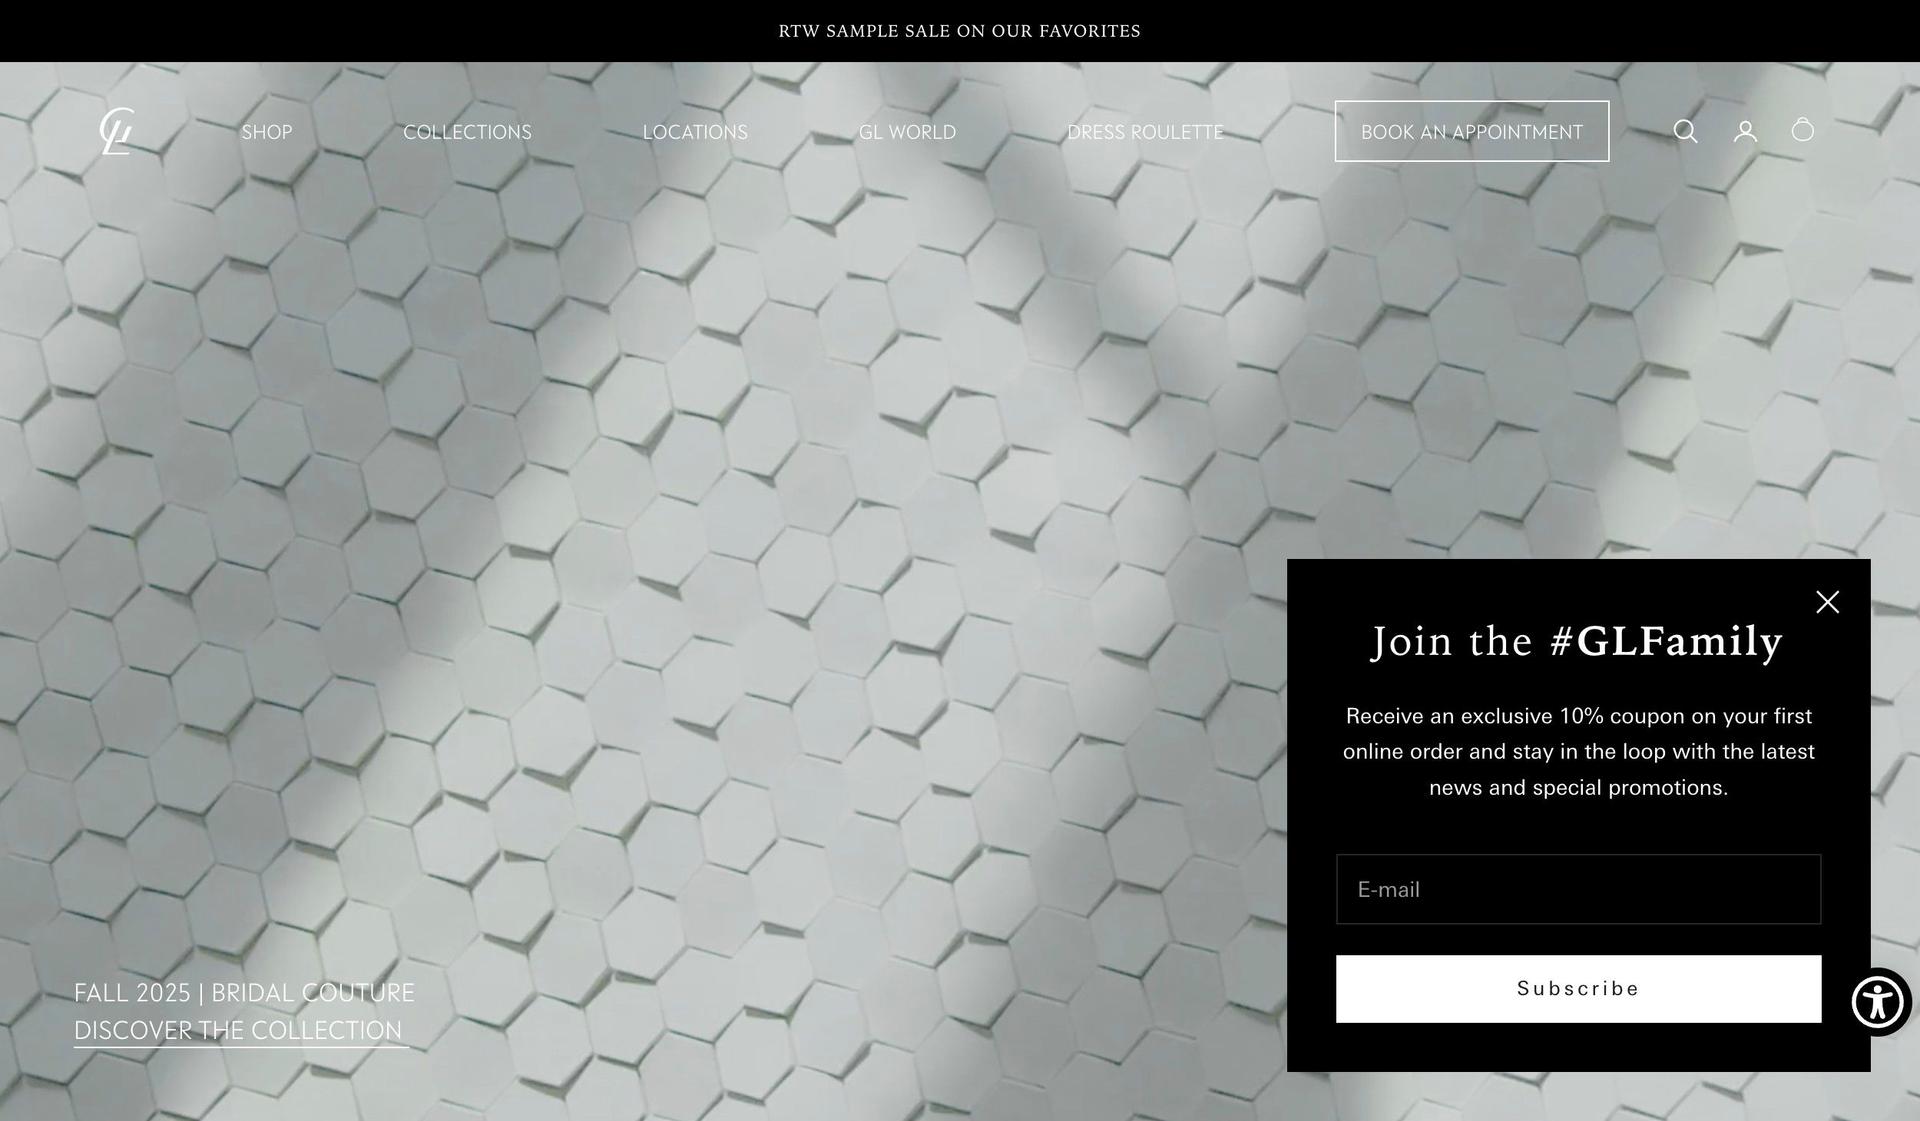Viewport: 1920px width, 1121px height.
Task: Open the accessibility options widget
Action: pos(1877,1002)
